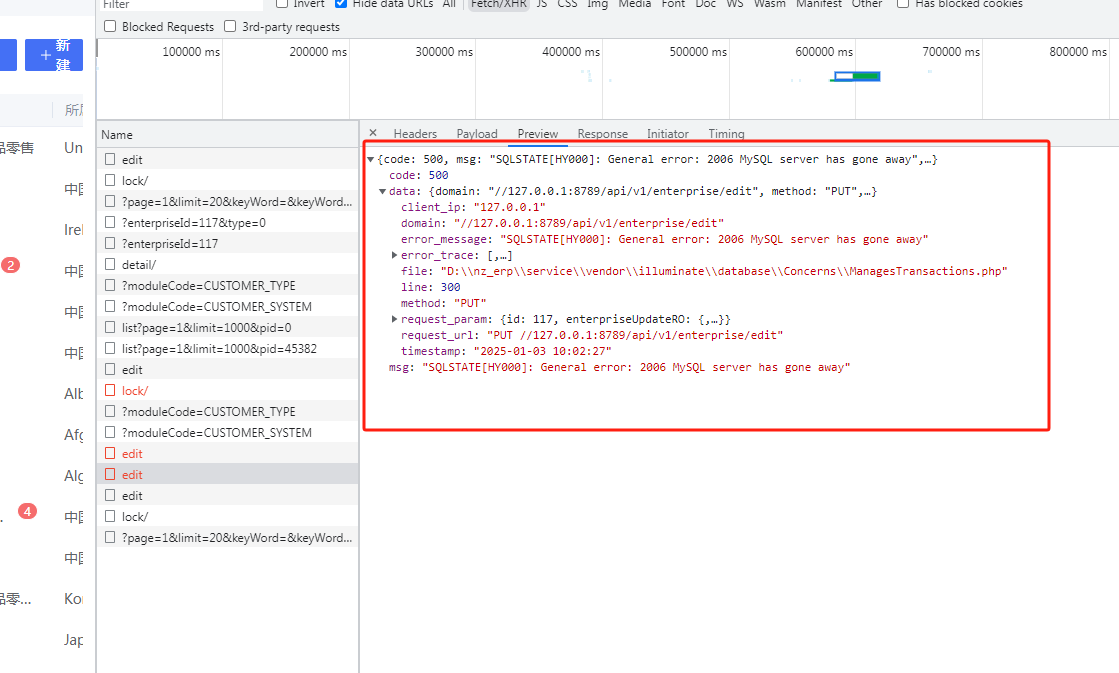1119x673 pixels.
Task: Click the icon next to list?page=1&limit=1000&pid=0
Action: click(110, 327)
